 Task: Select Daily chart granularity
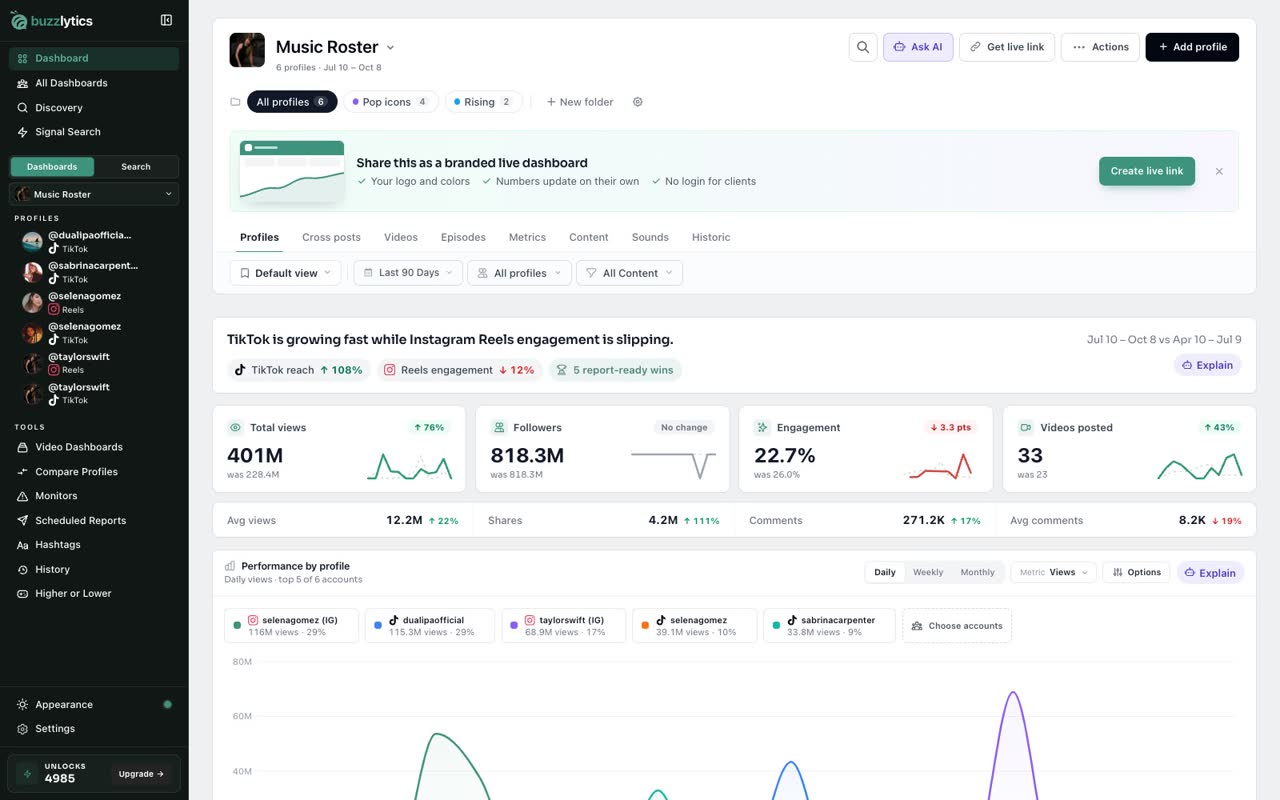coord(885,572)
